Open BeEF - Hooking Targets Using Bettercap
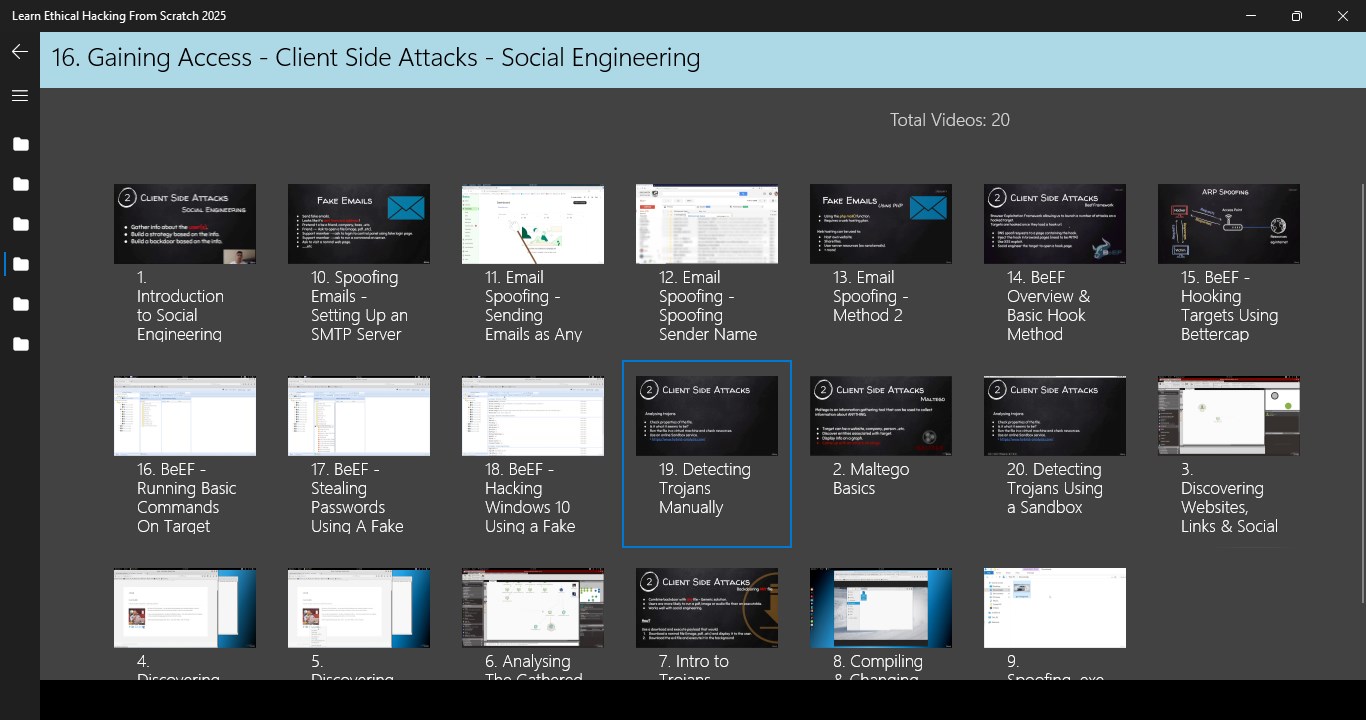Screen dimensions: 1366x720 point(1228,224)
